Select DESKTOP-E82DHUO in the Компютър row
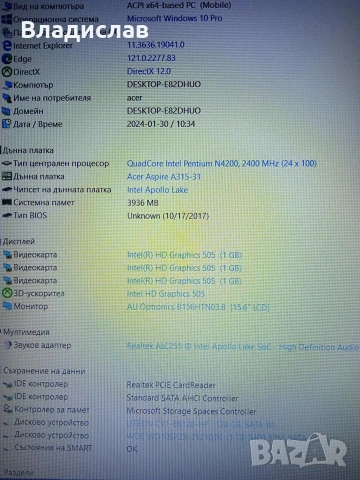Screen dimensions: 360x480 (164, 84)
